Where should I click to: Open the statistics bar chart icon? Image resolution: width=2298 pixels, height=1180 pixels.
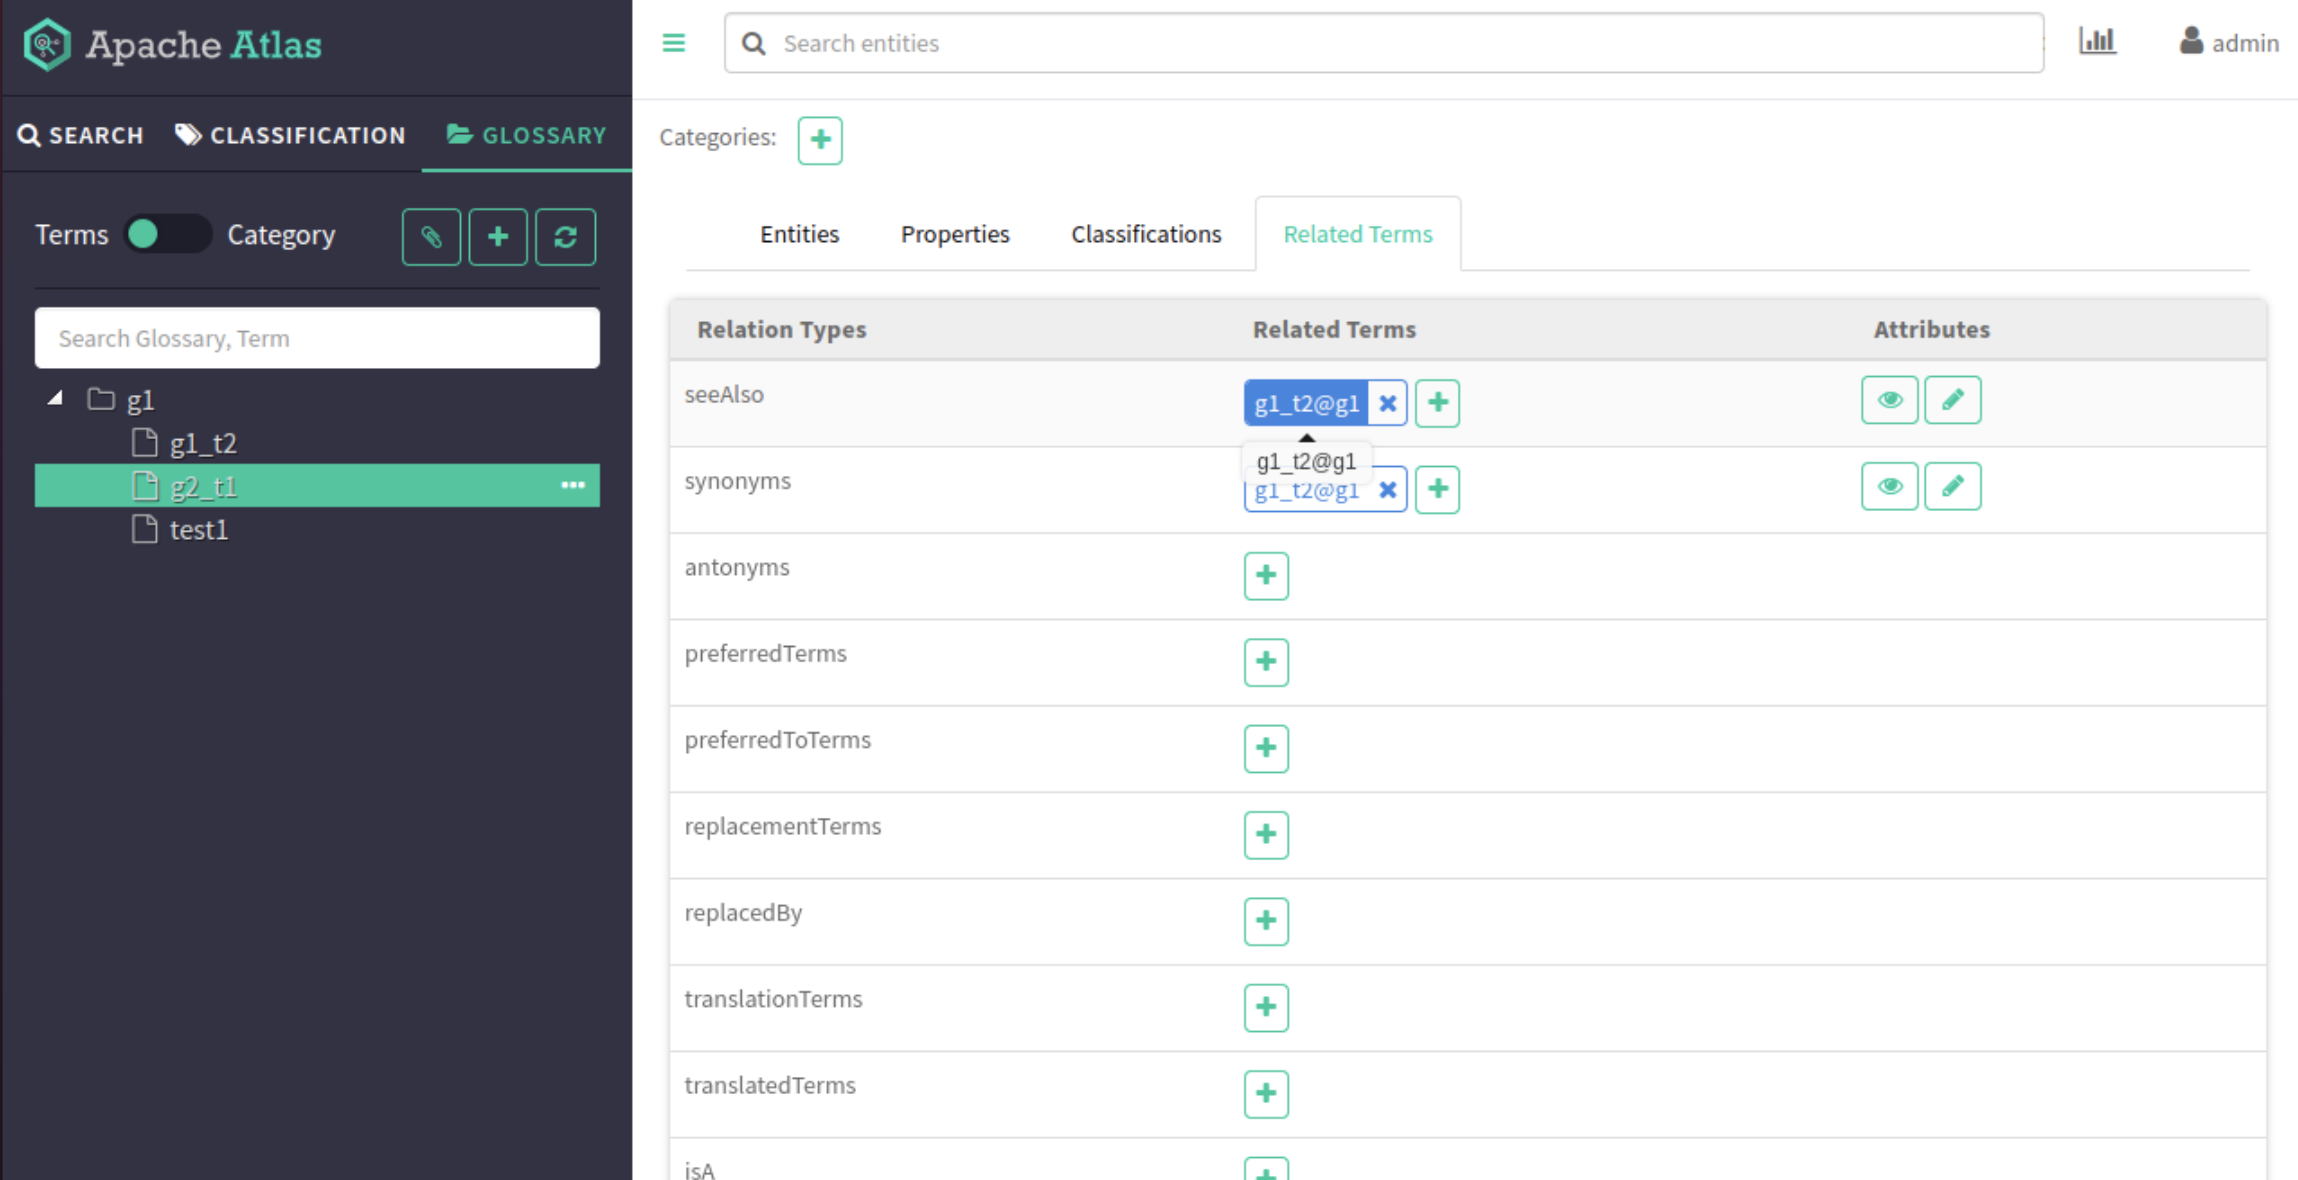(2097, 41)
